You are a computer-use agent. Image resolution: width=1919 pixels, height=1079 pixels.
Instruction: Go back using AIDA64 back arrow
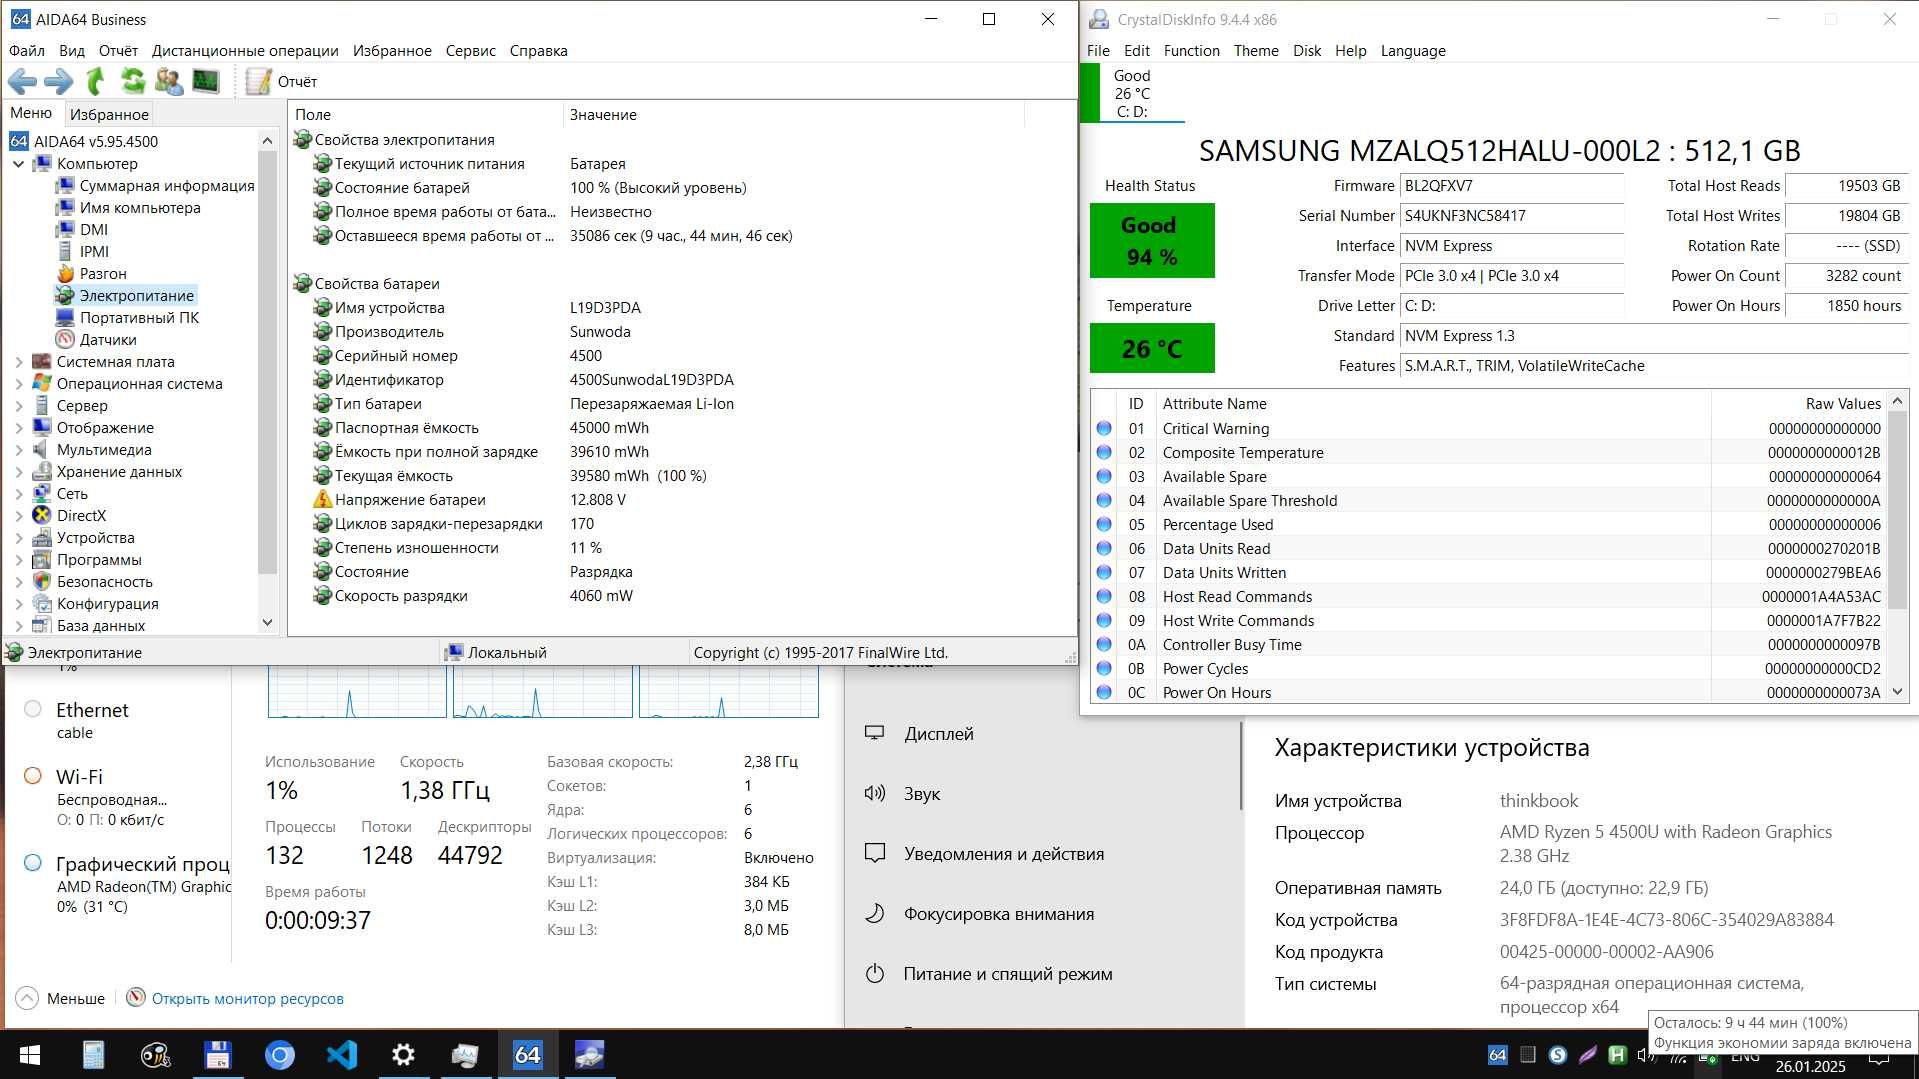click(x=22, y=81)
